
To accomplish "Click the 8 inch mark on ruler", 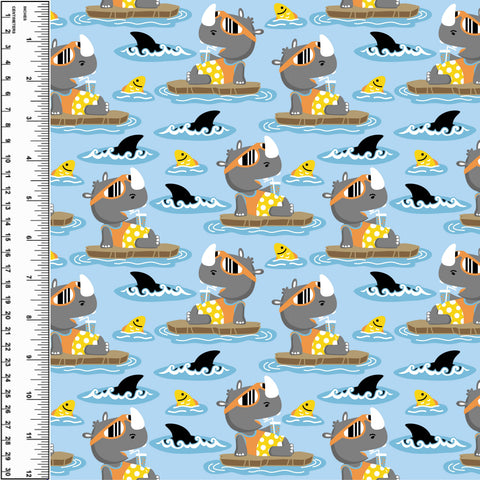I will tap(29, 317).
